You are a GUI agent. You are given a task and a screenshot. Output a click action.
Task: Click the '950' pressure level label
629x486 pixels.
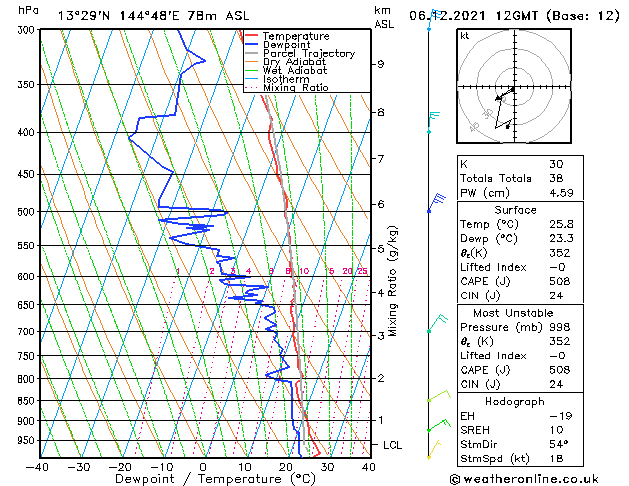pos(28,441)
